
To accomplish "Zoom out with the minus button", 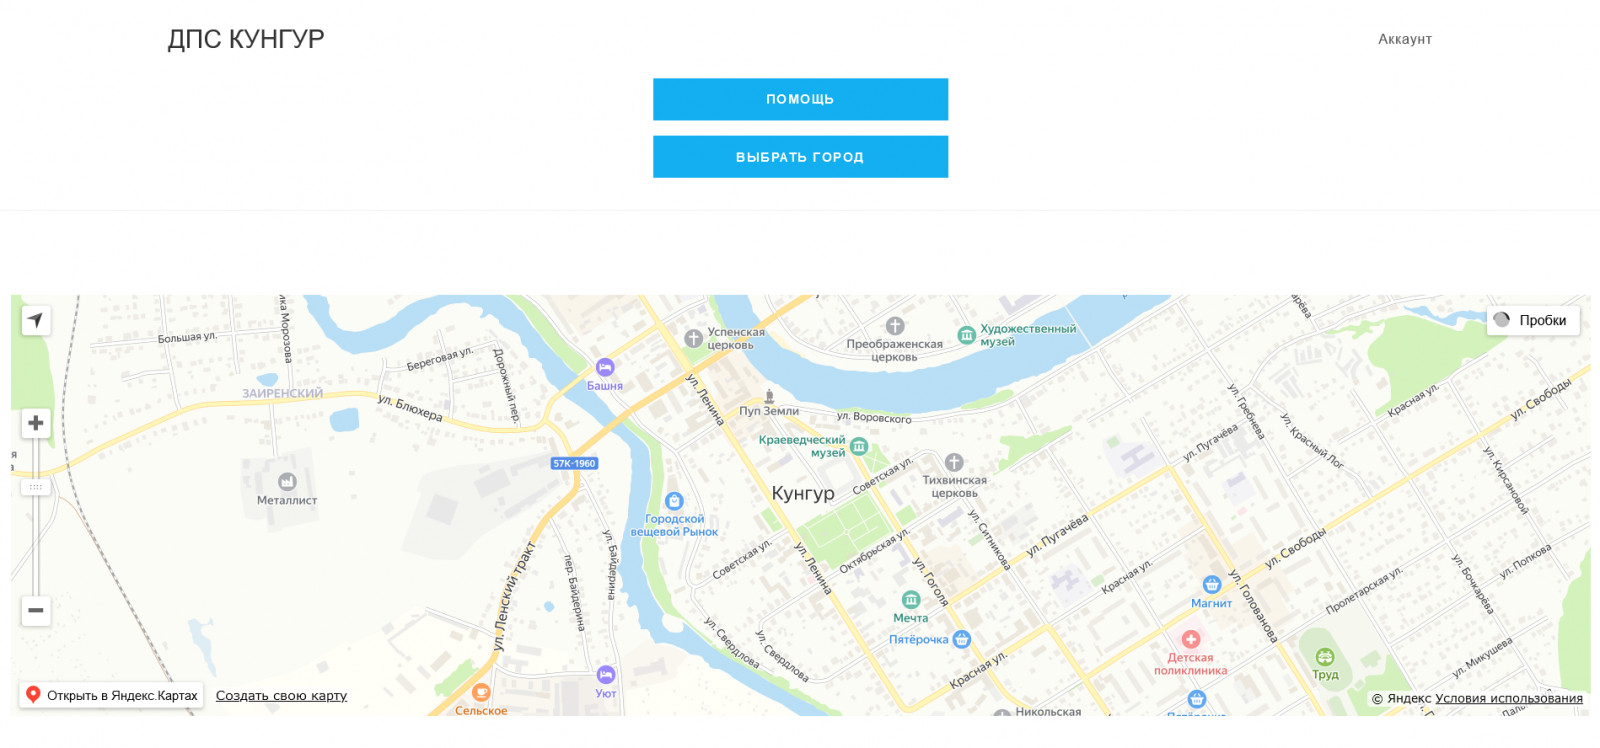I will (36, 610).
